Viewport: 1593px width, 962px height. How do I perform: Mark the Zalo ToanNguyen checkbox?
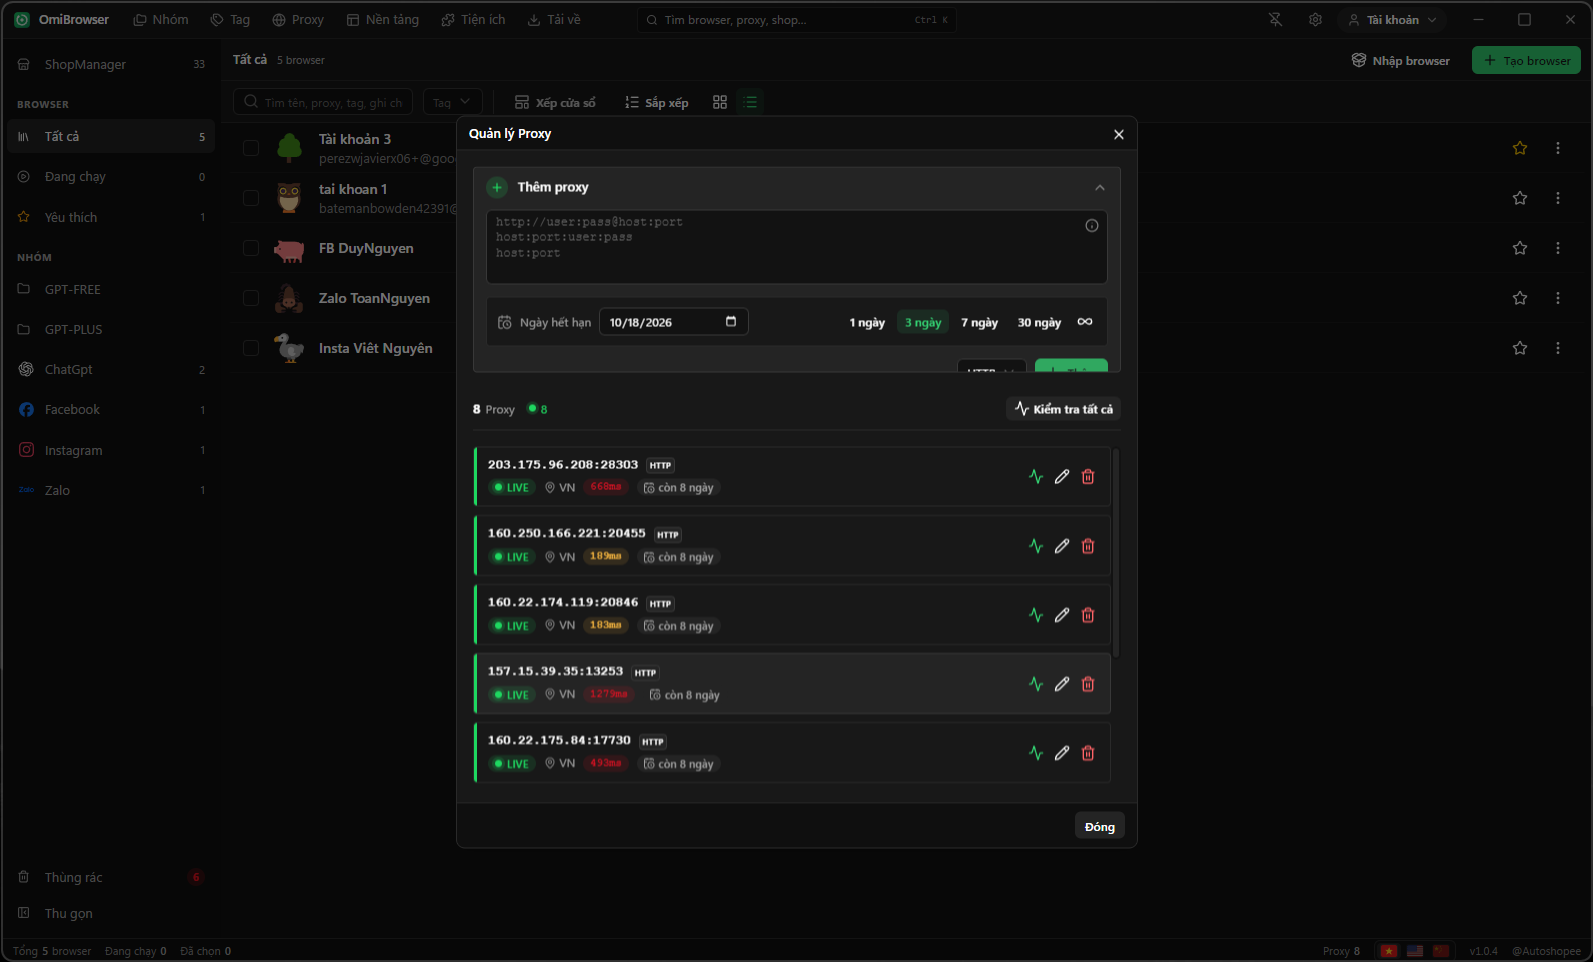pos(251,298)
